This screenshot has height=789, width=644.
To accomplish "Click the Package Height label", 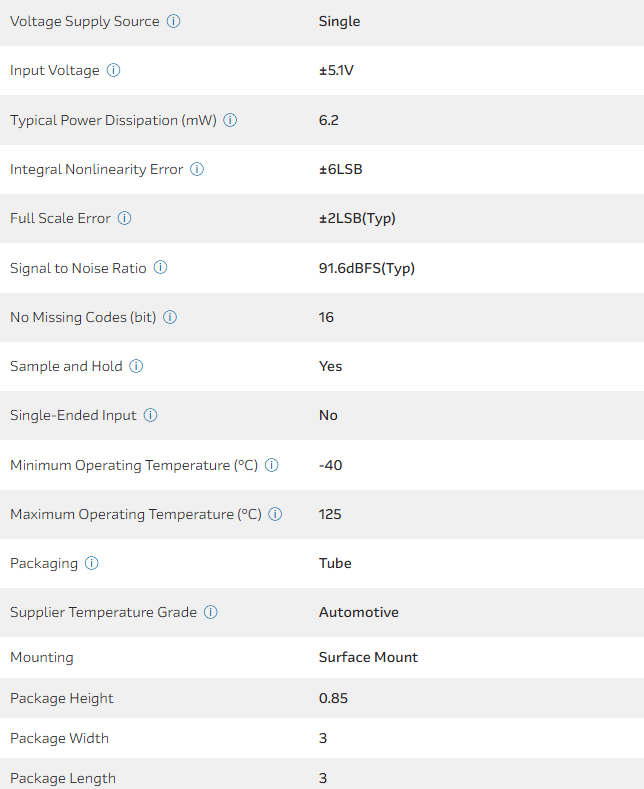I will point(62,698).
